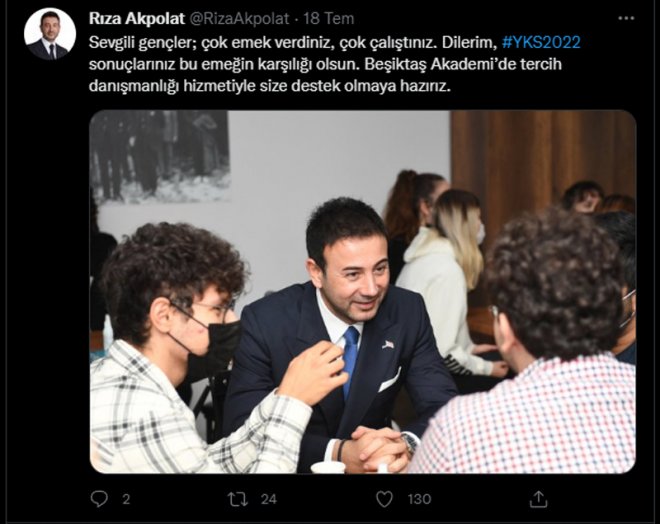Open the attached photo of the meeting
The height and width of the screenshot is (524, 660).
point(362,292)
